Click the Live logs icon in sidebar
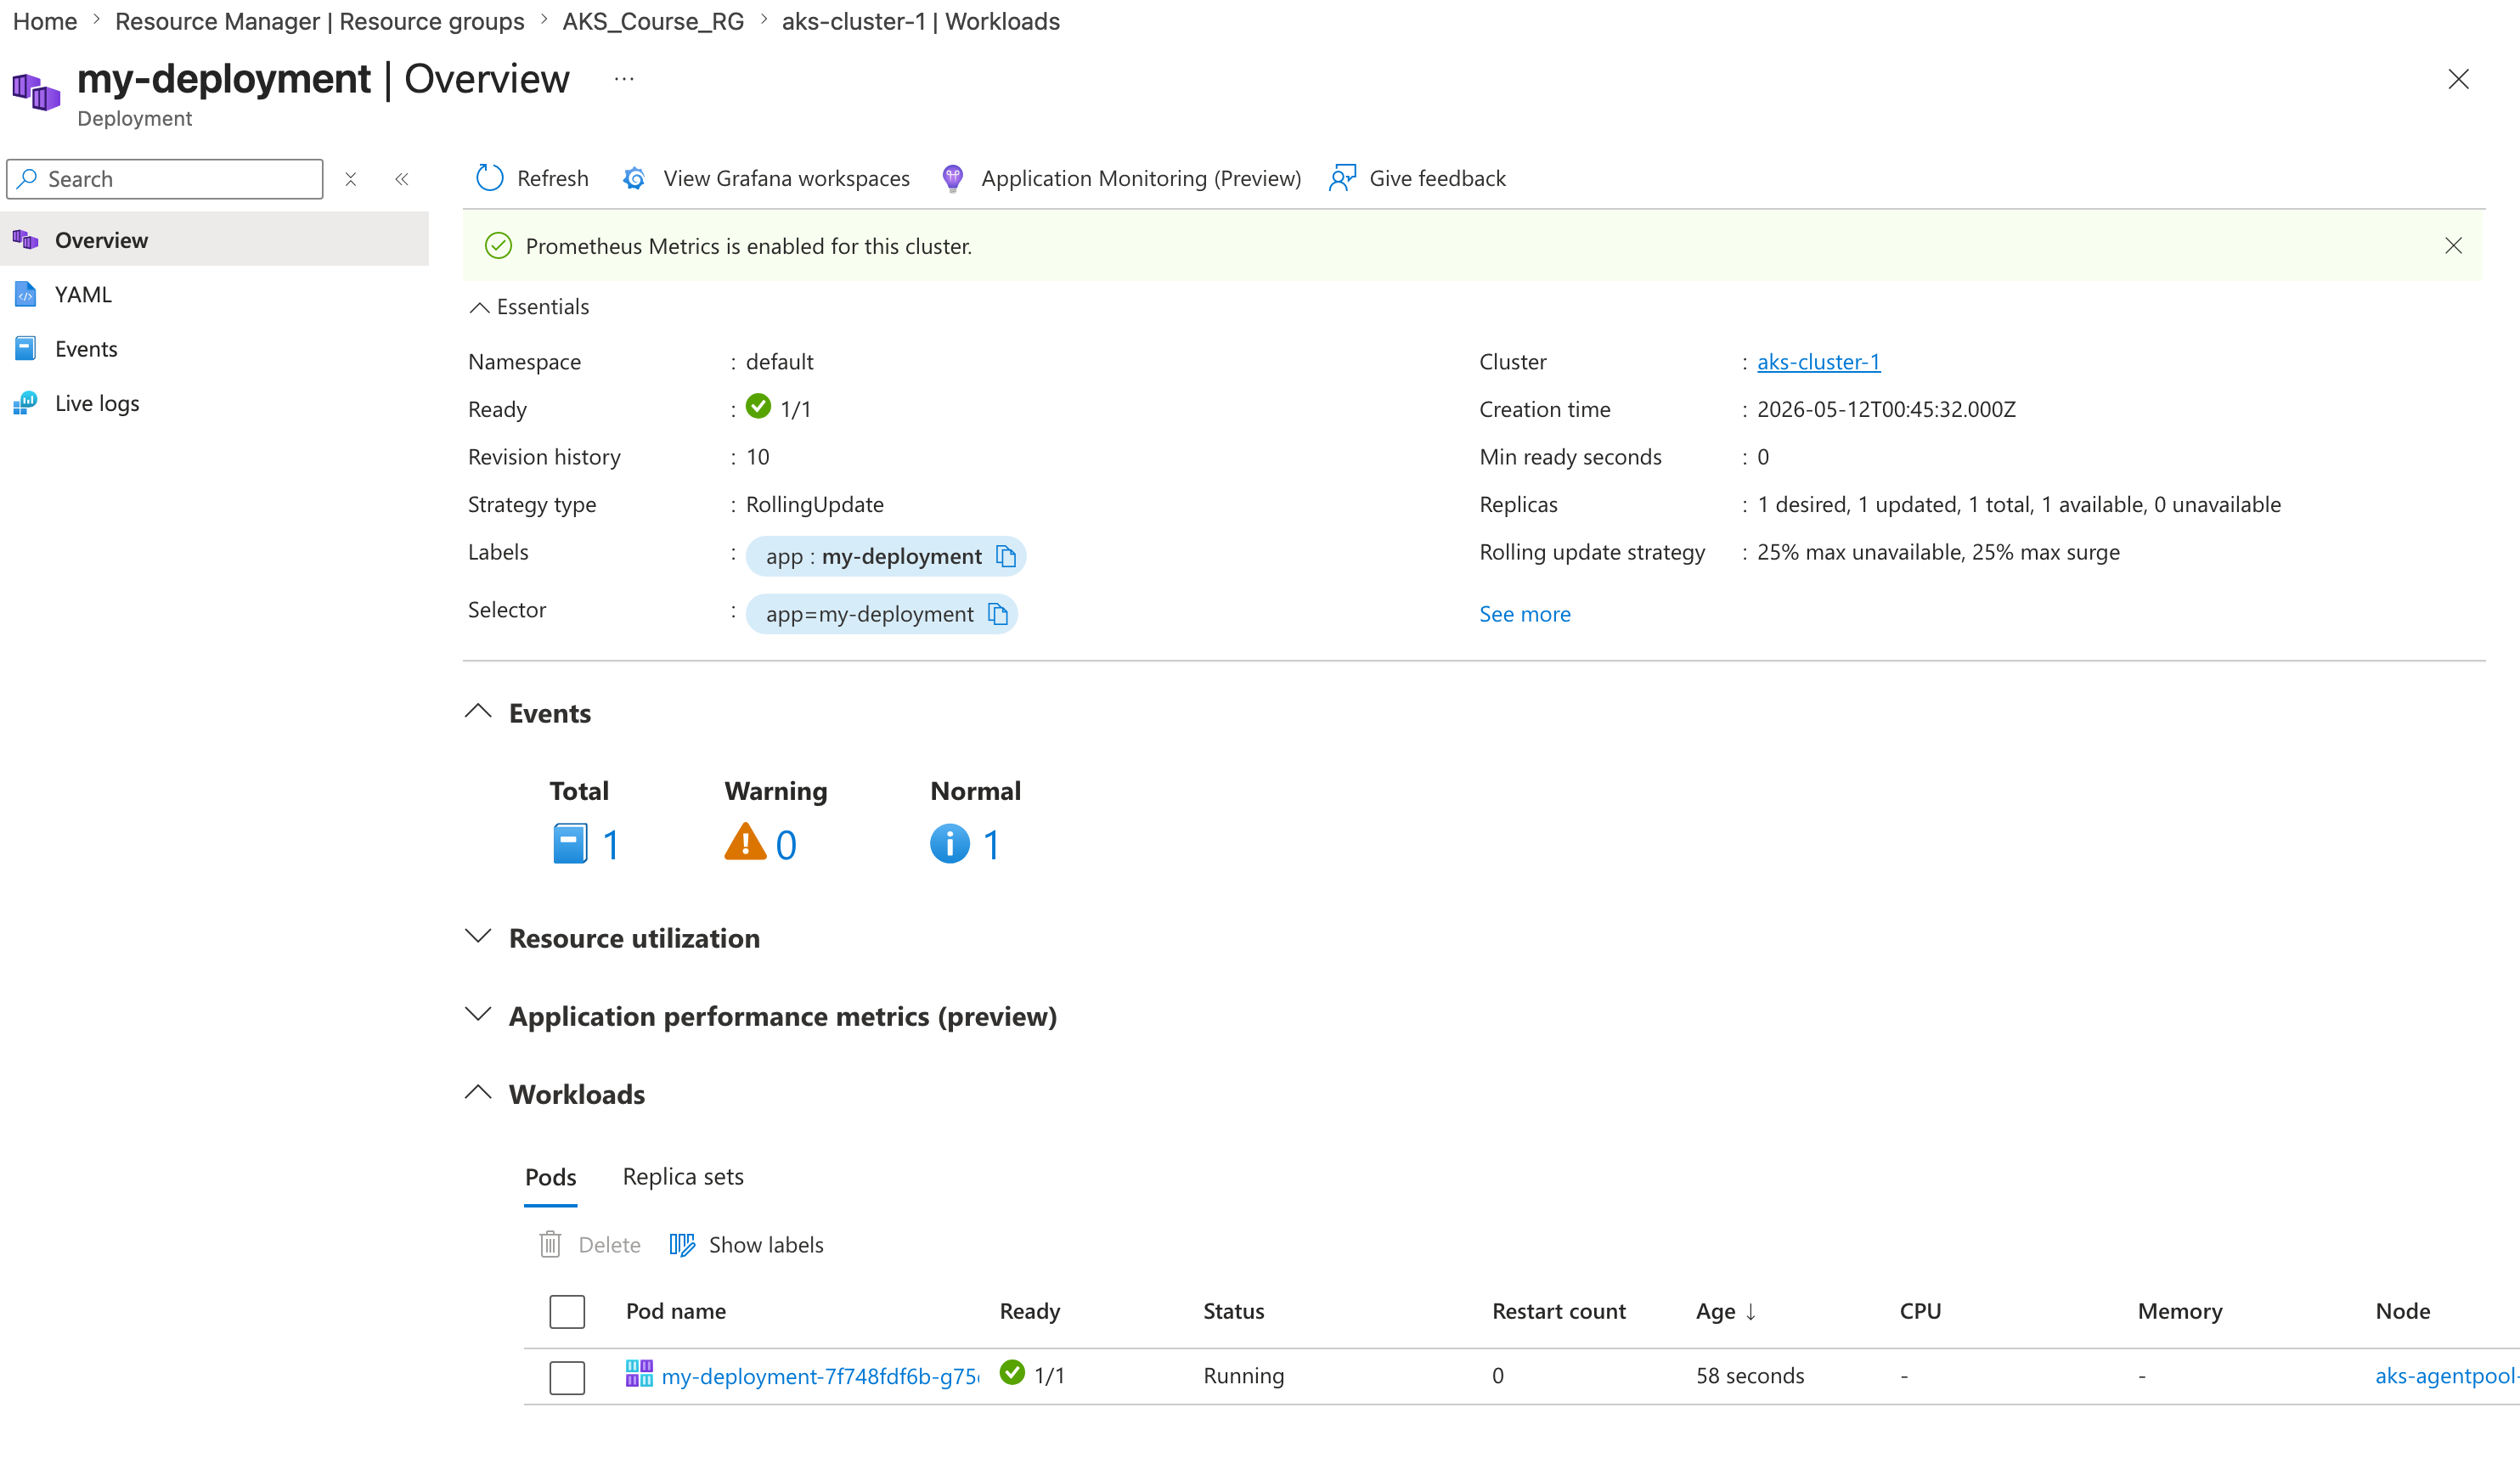Screen dimensions: 2520x1458 (x=26, y=403)
